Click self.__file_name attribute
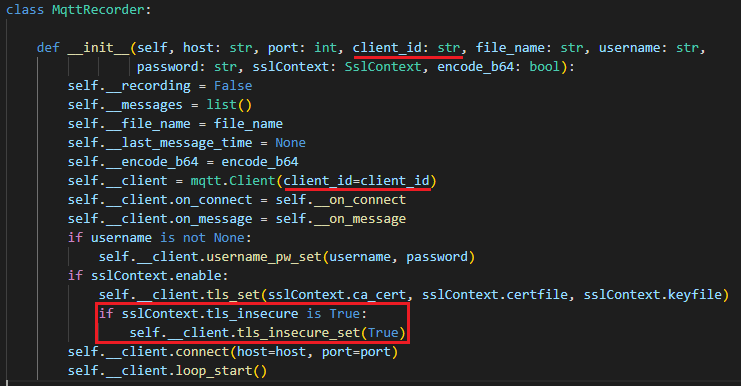The height and width of the screenshot is (386, 741). pos(129,124)
